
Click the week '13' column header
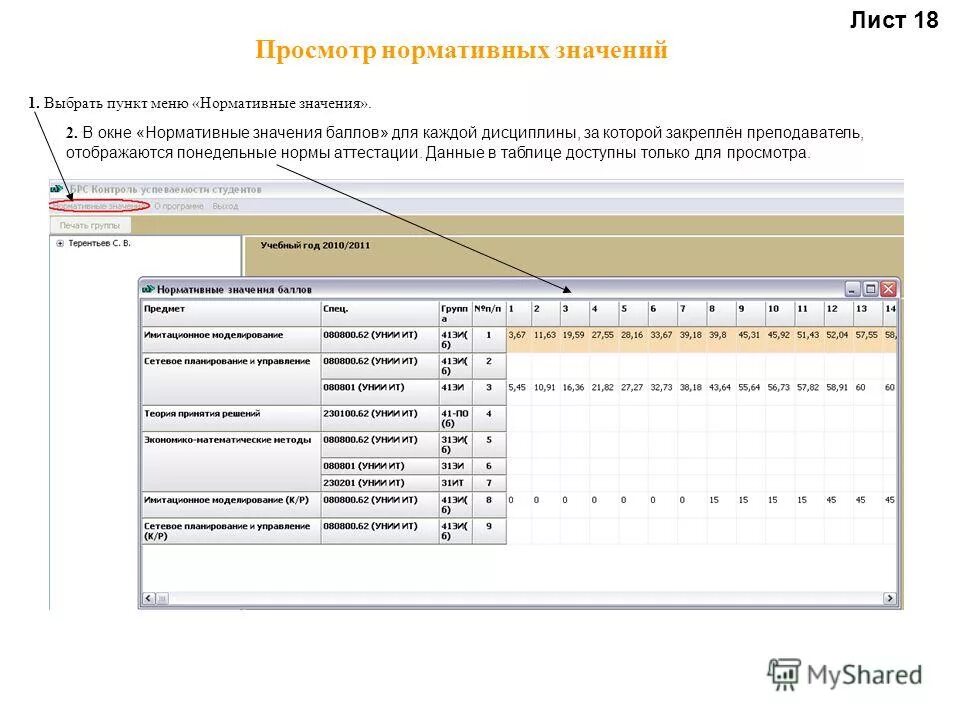pyautogui.click(x=868, y=313)
